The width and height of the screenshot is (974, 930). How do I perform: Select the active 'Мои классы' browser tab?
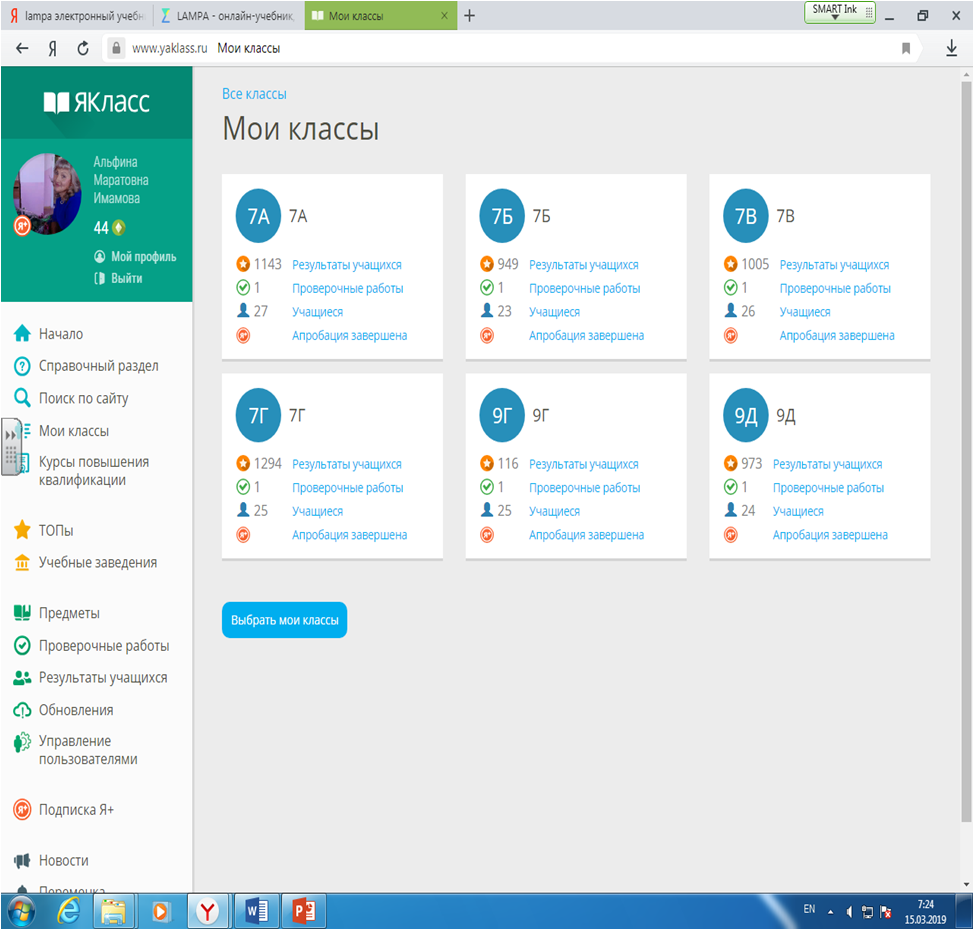click(x=380, y=16)
